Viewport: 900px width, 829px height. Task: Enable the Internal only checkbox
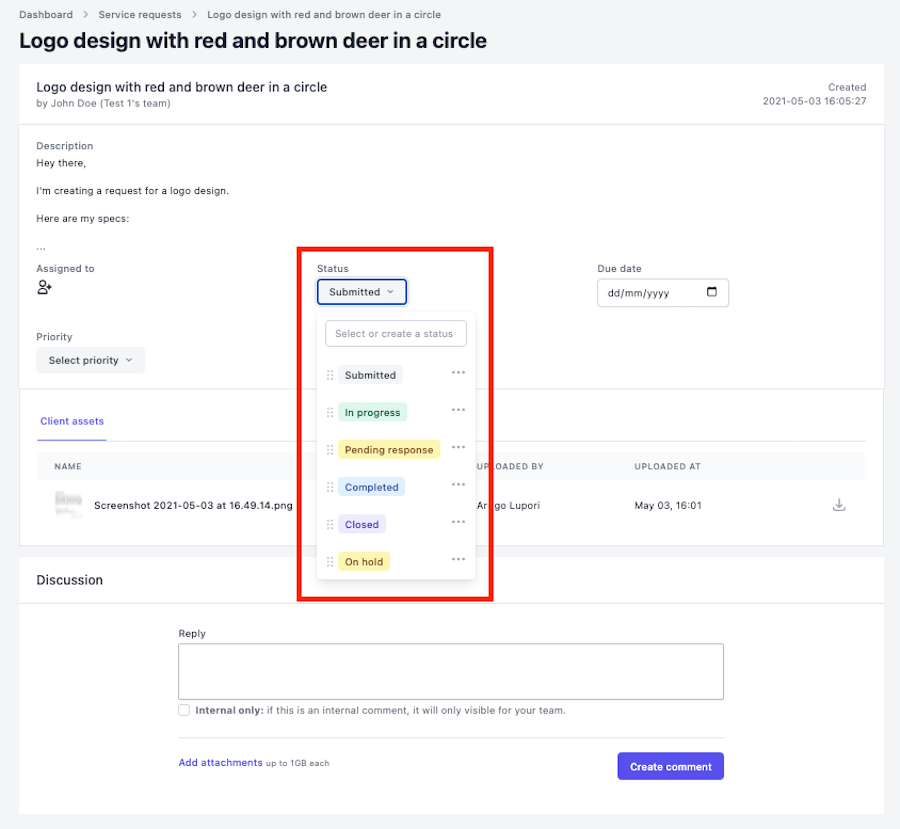(184, 709)
